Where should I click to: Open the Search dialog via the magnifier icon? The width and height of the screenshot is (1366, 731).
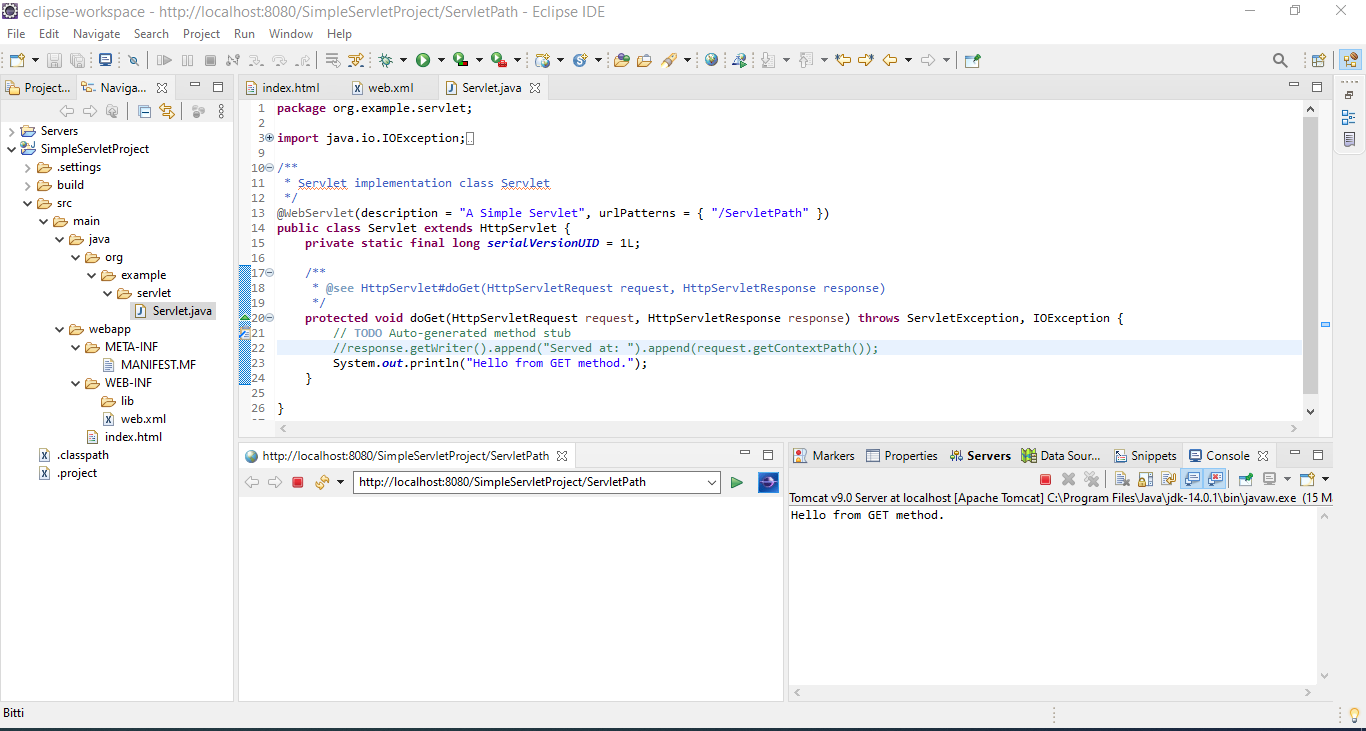click(1280, 60)
